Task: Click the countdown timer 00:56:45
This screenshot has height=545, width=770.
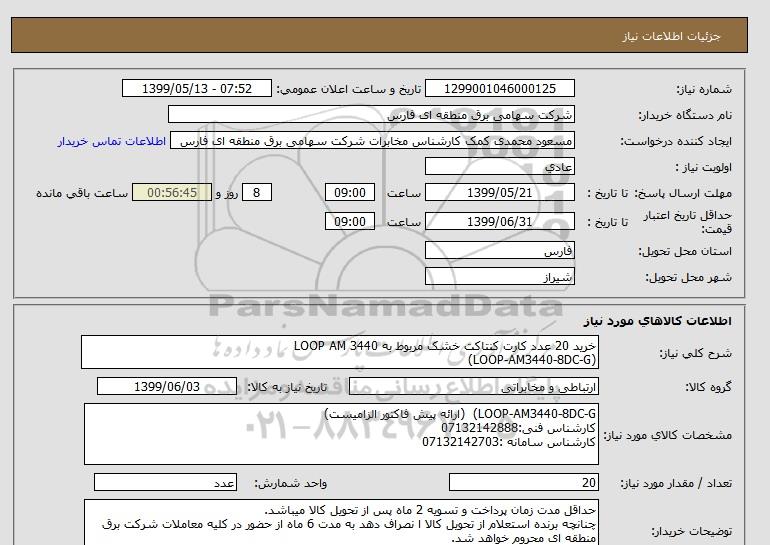Action: click(172, 192)
